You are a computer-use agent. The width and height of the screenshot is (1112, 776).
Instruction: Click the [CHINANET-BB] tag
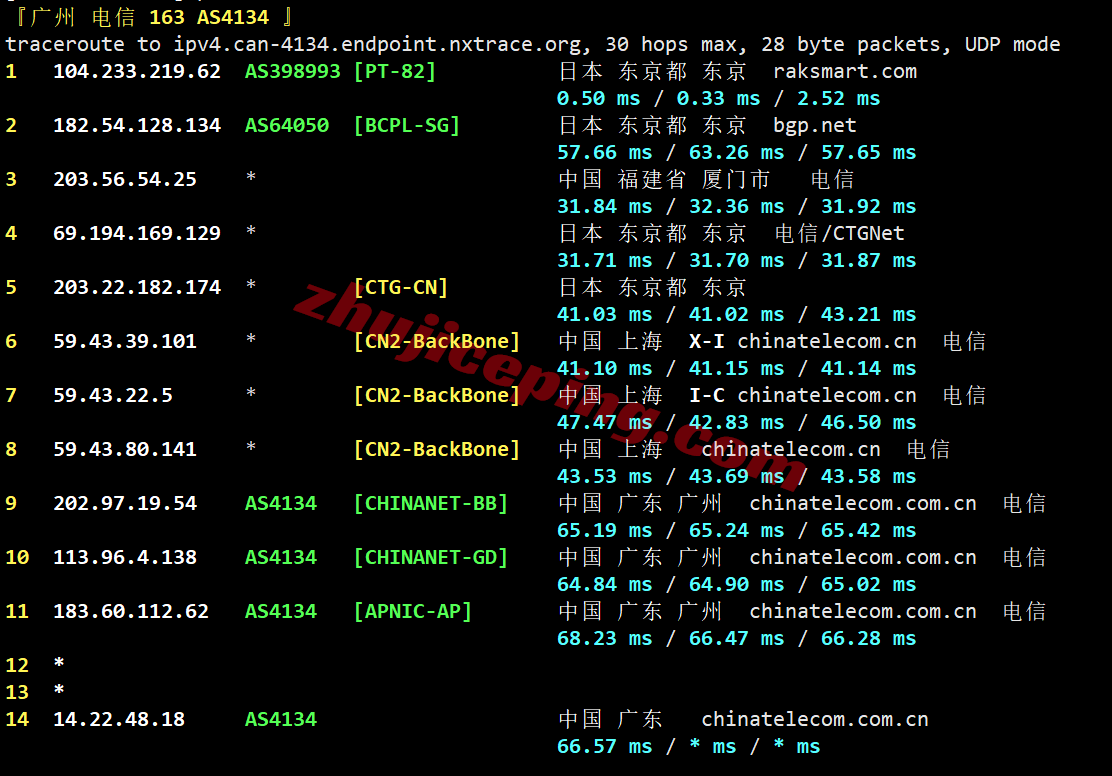[430, 504]
